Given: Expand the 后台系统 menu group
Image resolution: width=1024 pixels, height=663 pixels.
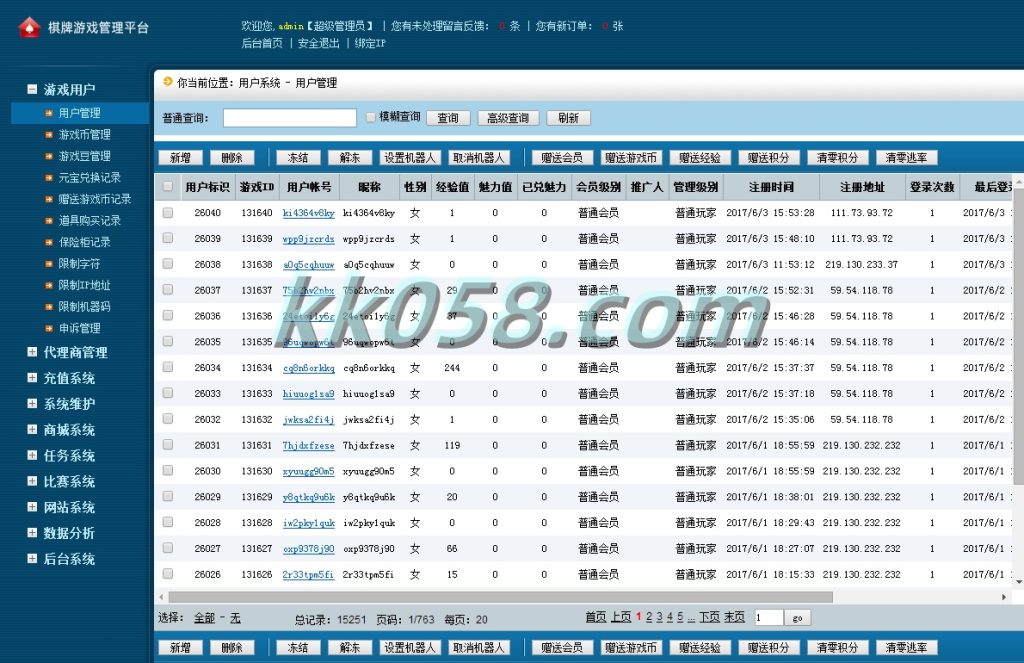Looking at the screenshot, I should click(x=32, y=558).
